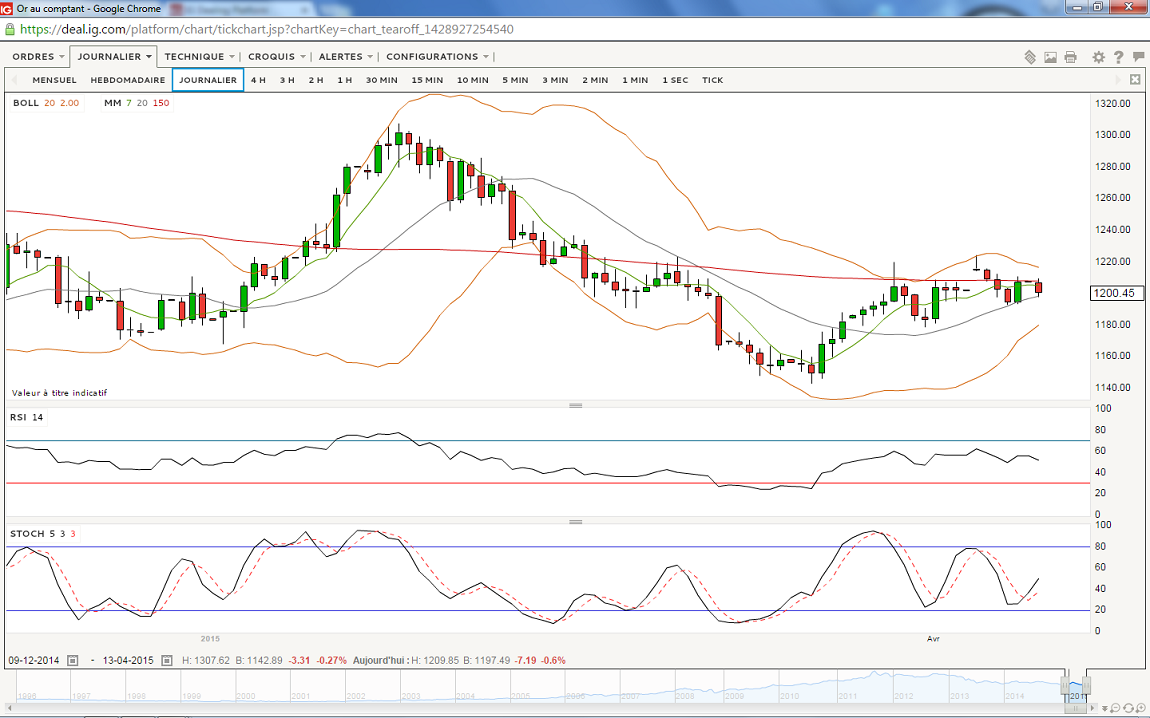Click the chart layers icon in toolbar
The image size is (1150, 718).
[x=1030, y=57]
